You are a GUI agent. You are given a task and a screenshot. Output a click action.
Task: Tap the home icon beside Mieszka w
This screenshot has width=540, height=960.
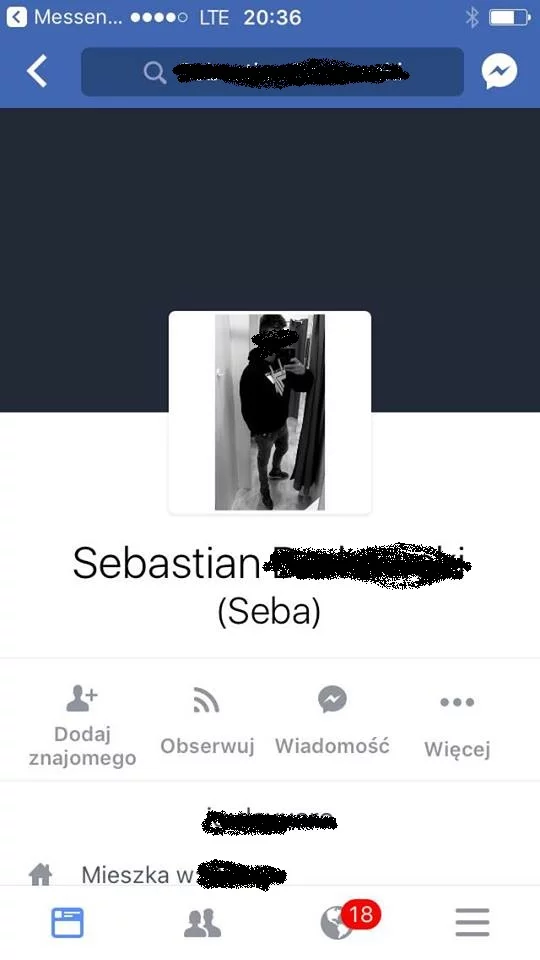[x=40, y=875]
